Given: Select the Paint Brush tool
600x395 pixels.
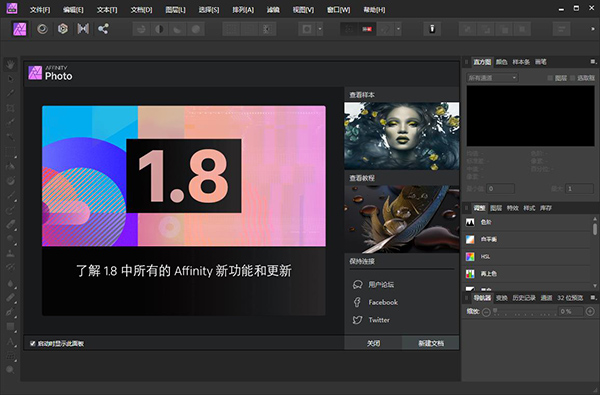Looking at the screenshot, I should tap(10, 196).
